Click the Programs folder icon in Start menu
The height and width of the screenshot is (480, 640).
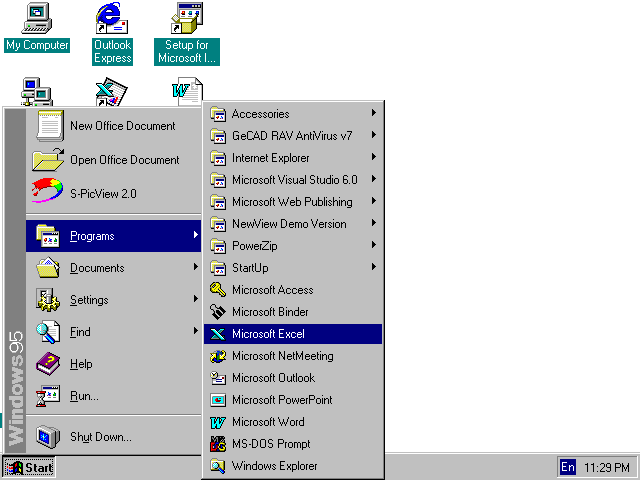tap(48, 236)
